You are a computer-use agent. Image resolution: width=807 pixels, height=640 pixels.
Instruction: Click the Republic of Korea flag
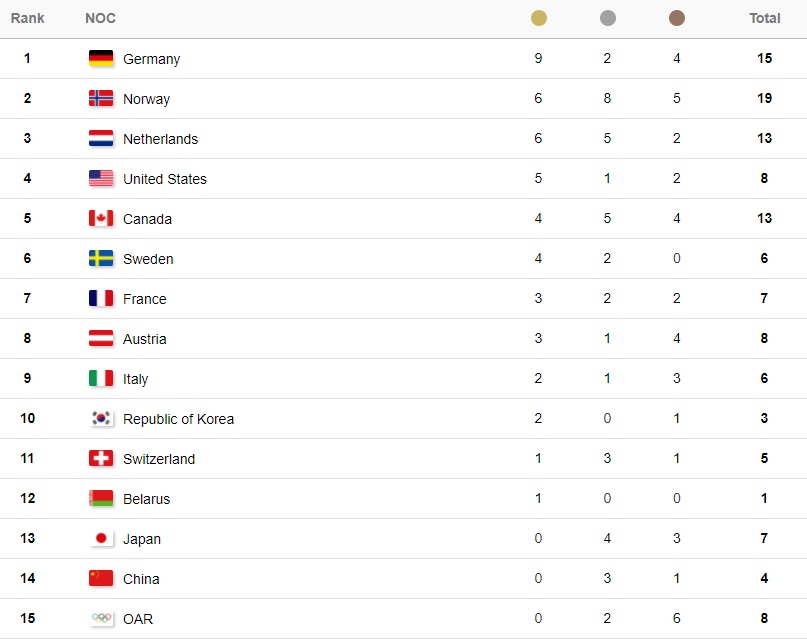click(101, 418)
